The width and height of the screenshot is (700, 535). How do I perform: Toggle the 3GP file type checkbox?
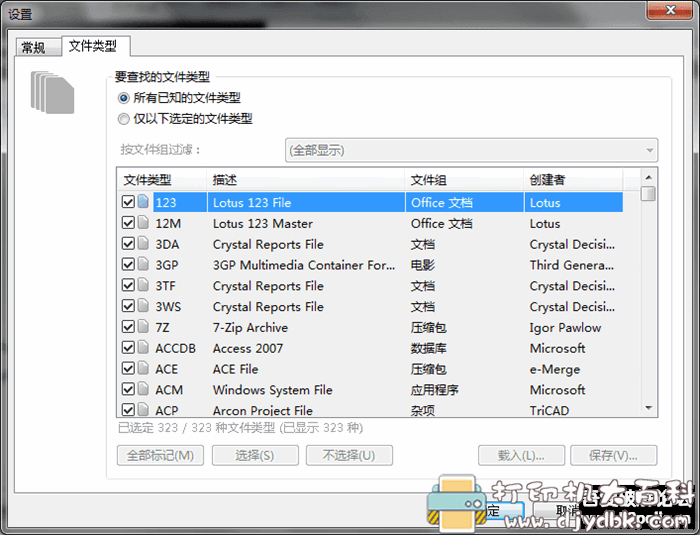pos(128,264)
